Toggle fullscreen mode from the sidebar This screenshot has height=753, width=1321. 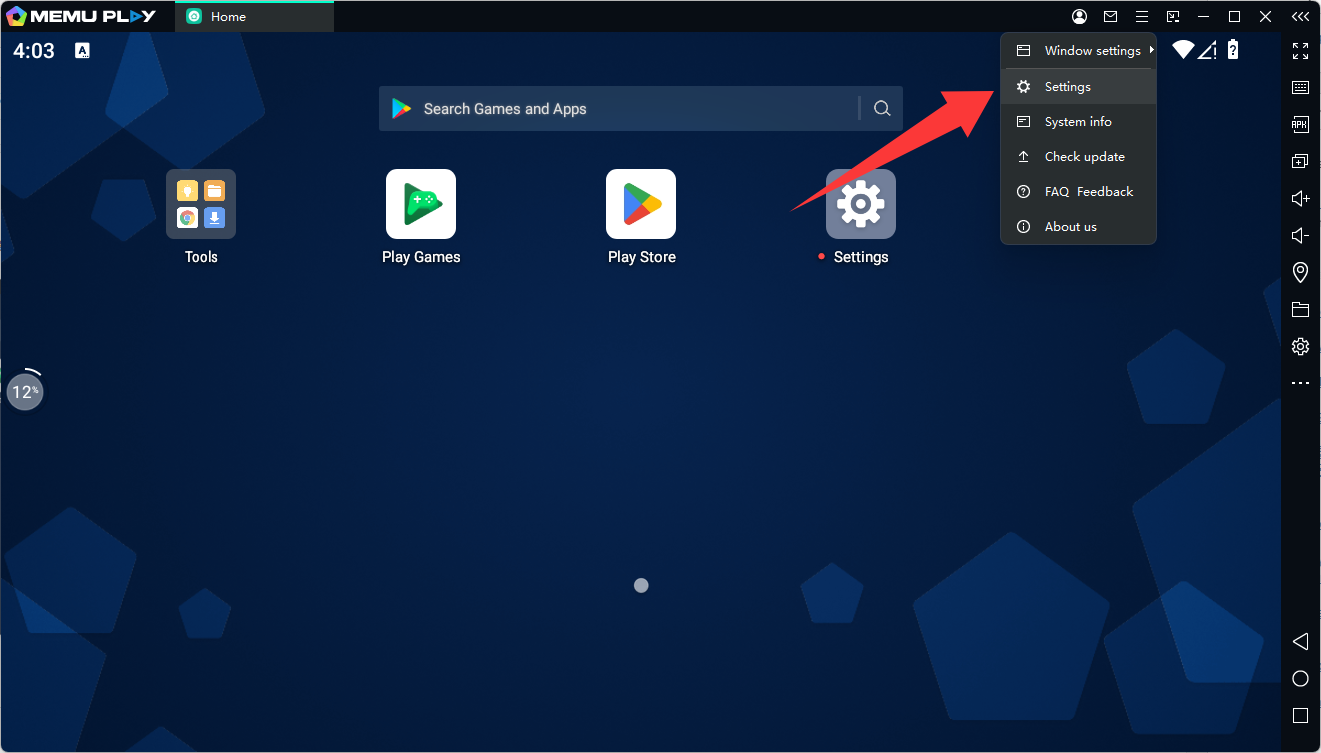[x=1300, y=51]
